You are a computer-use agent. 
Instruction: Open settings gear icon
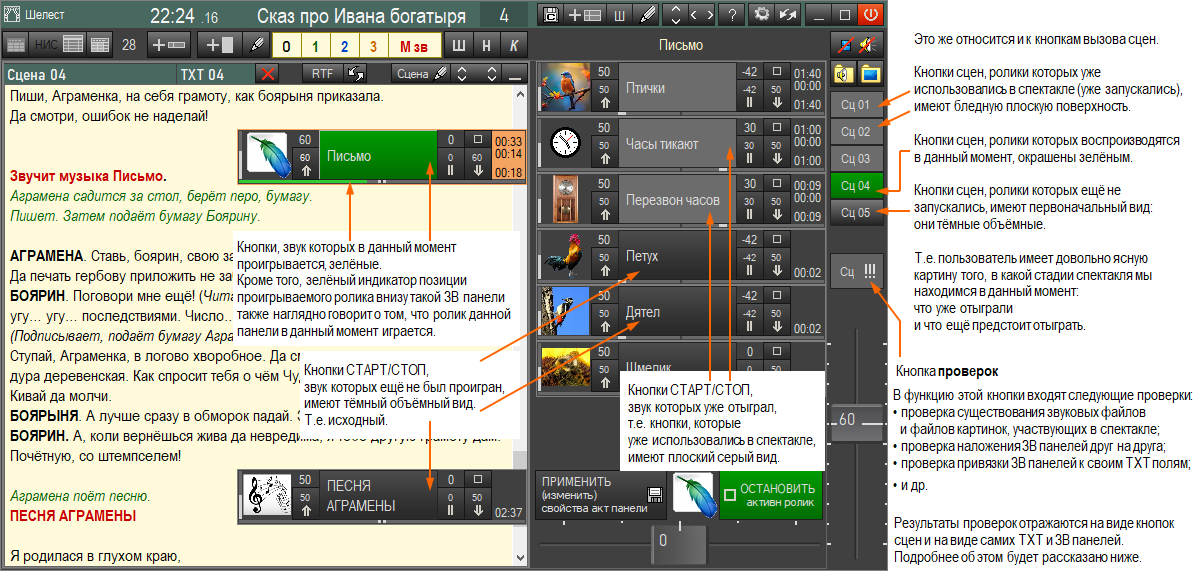[763, 15]
